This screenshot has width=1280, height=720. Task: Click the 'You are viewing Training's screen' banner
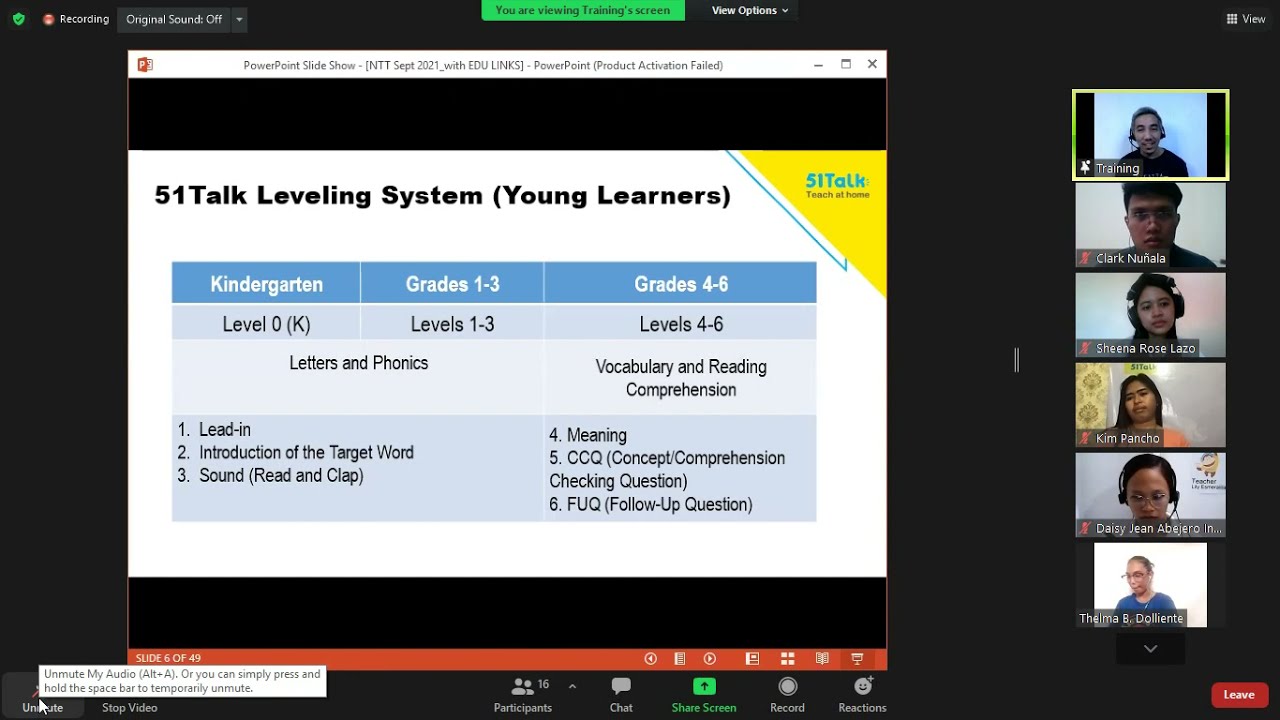tap(583, 10)
